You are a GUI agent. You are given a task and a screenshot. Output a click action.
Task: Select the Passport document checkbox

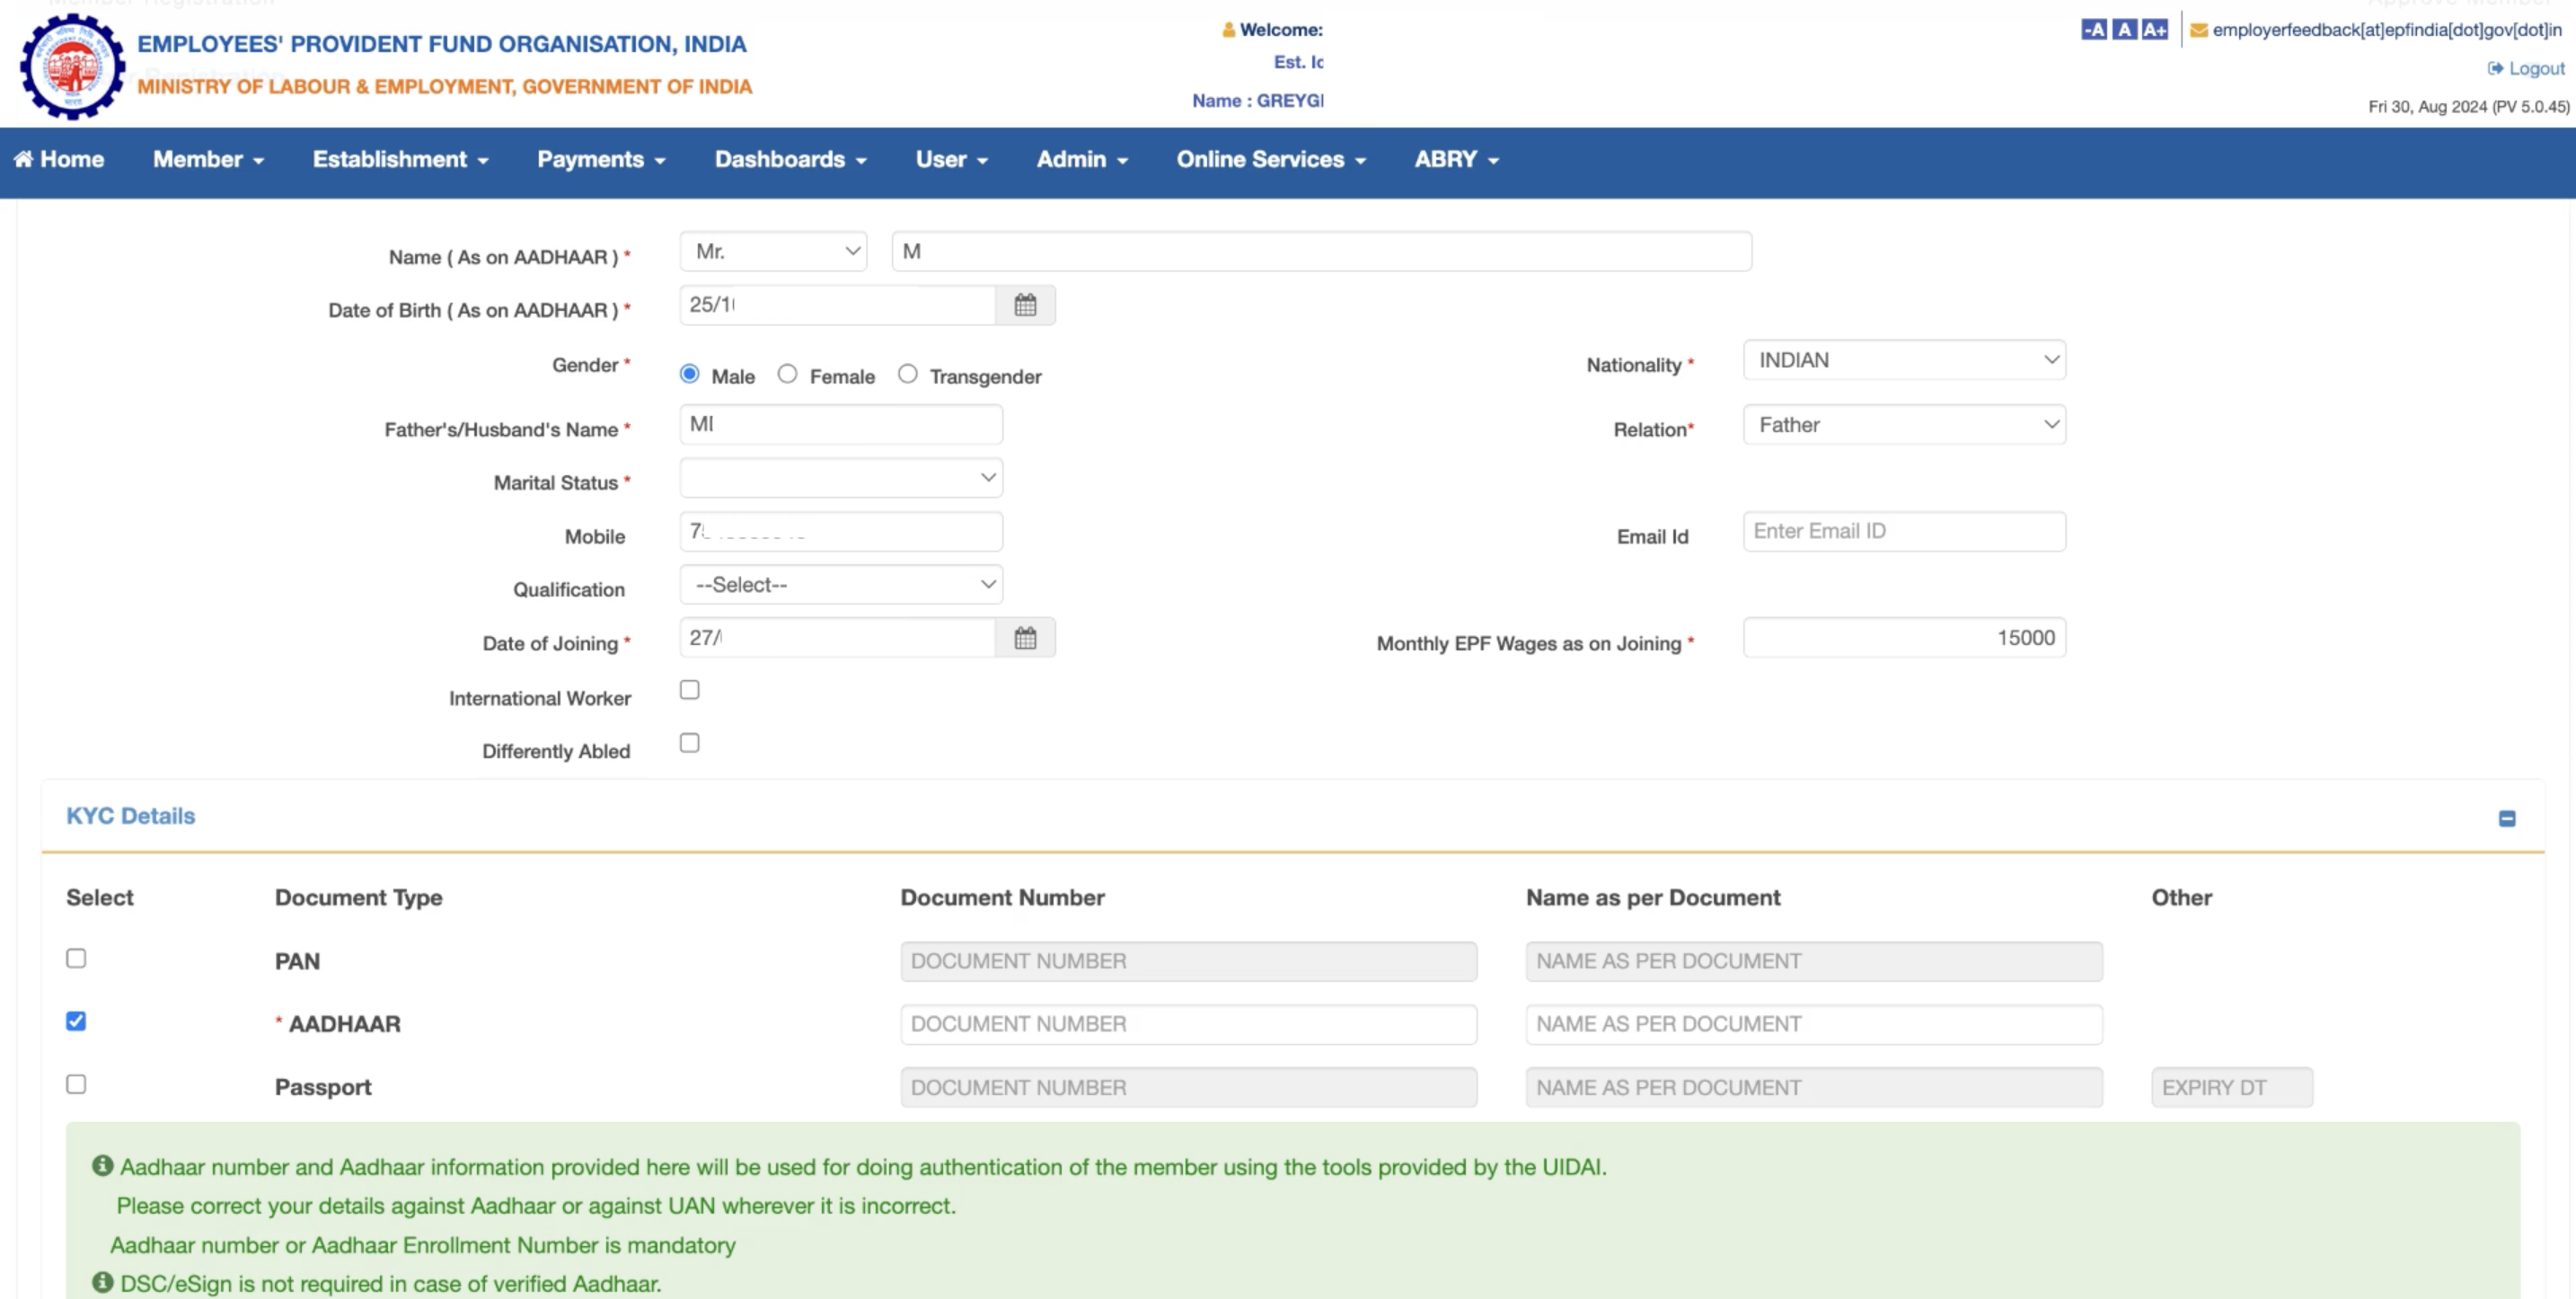point(76,1084)
